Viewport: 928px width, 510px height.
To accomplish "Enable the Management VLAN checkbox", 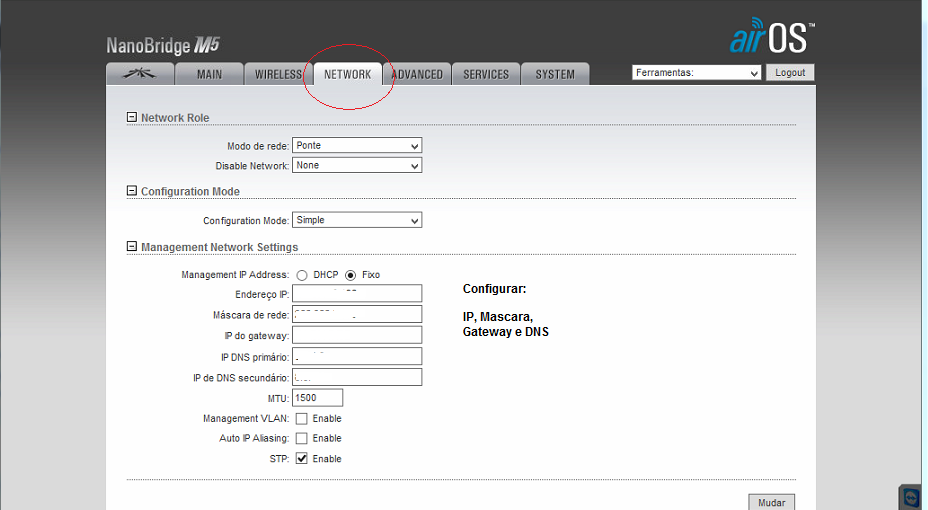I will [302, 419].
